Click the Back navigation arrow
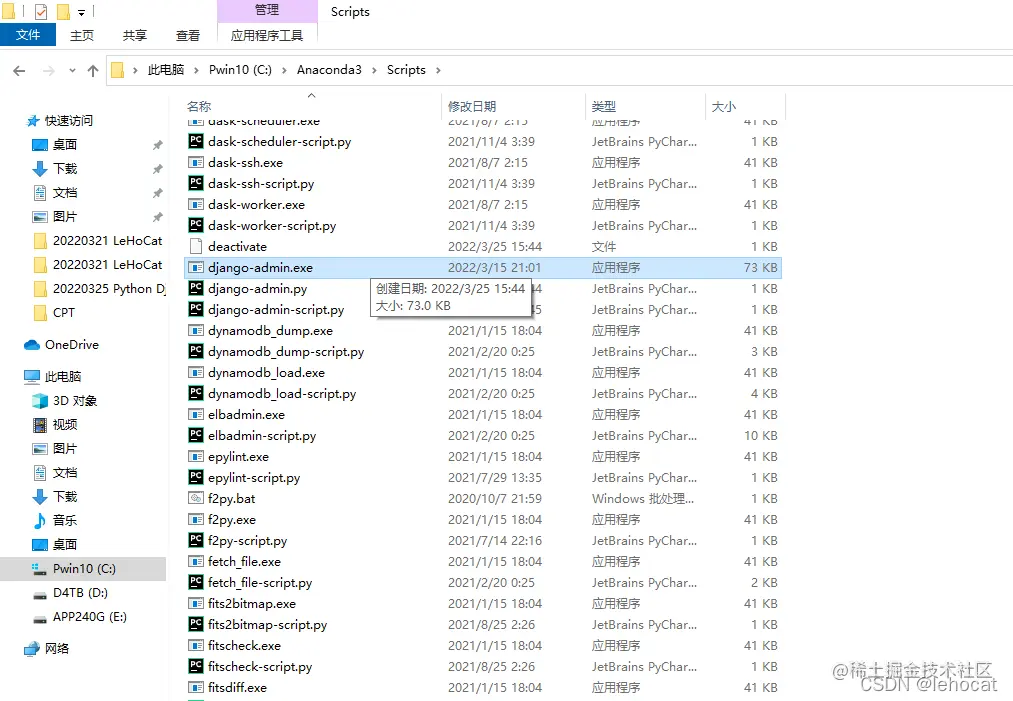The height and width of the screenshot is (701, 1013). pos(19,70)
